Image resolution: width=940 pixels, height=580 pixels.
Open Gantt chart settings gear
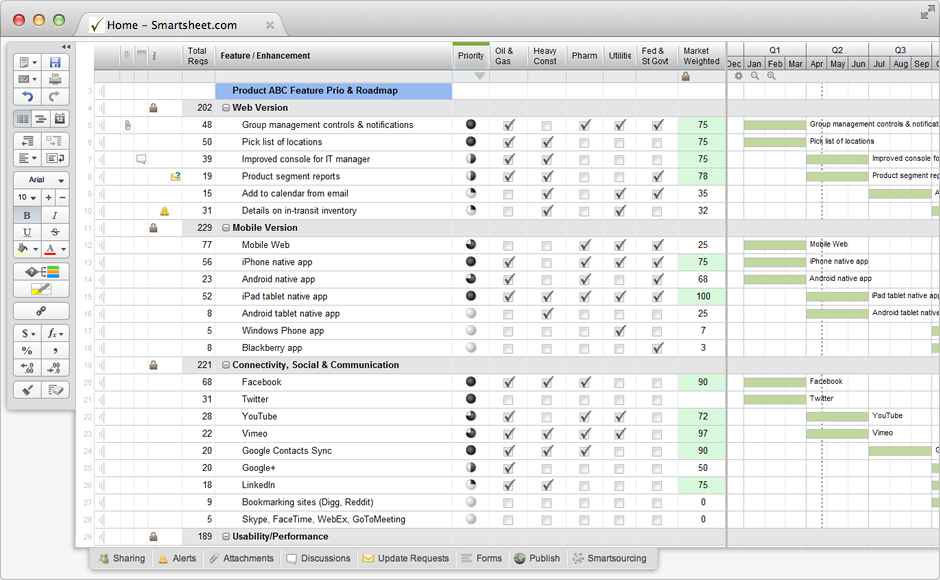(x=738, y=76)
